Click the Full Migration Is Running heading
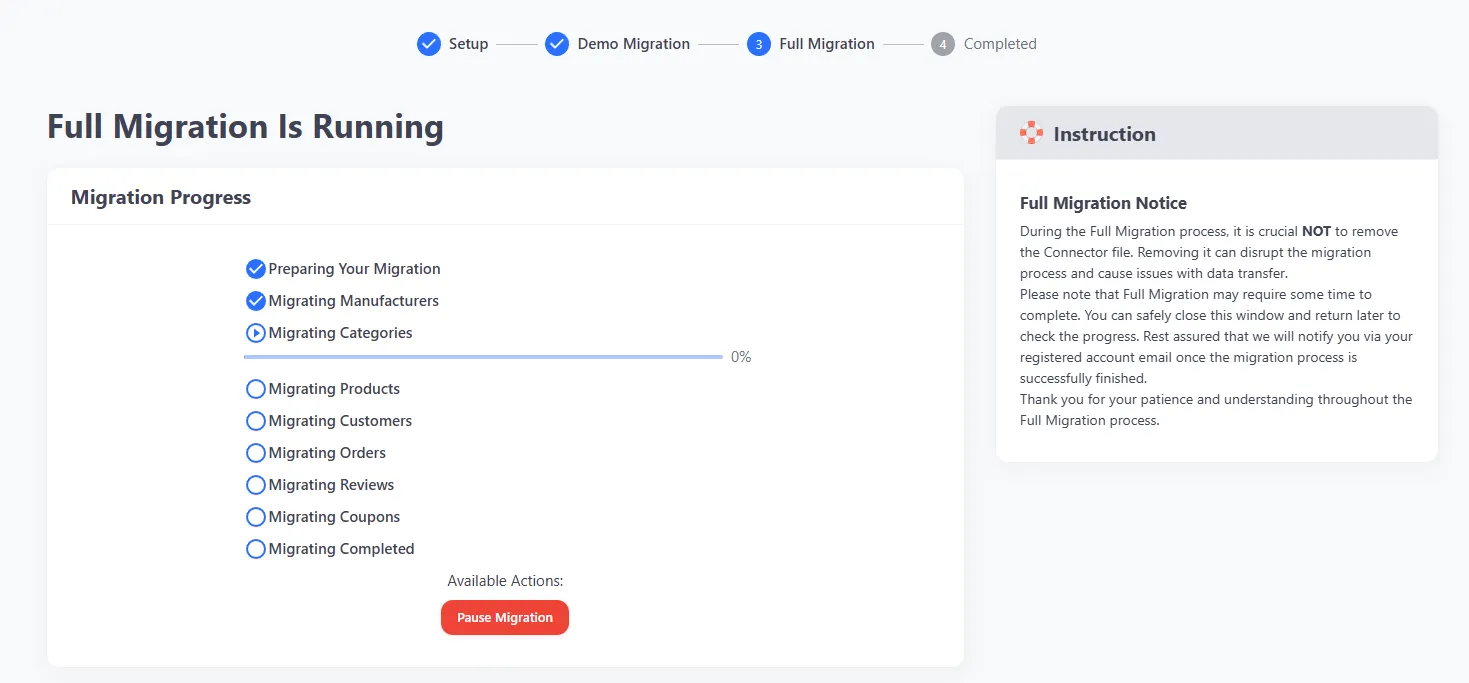The image size is (1469, 683). (x=246, y=127)
